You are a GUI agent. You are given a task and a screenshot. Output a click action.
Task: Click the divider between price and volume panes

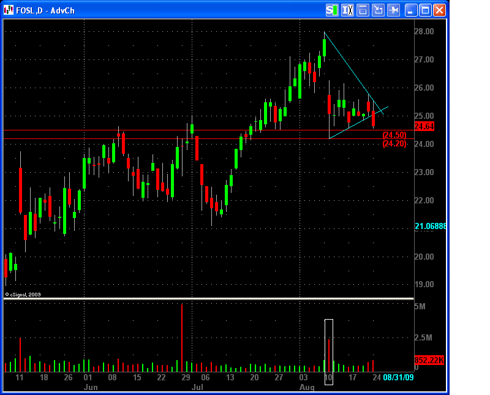tap(209, 298)
